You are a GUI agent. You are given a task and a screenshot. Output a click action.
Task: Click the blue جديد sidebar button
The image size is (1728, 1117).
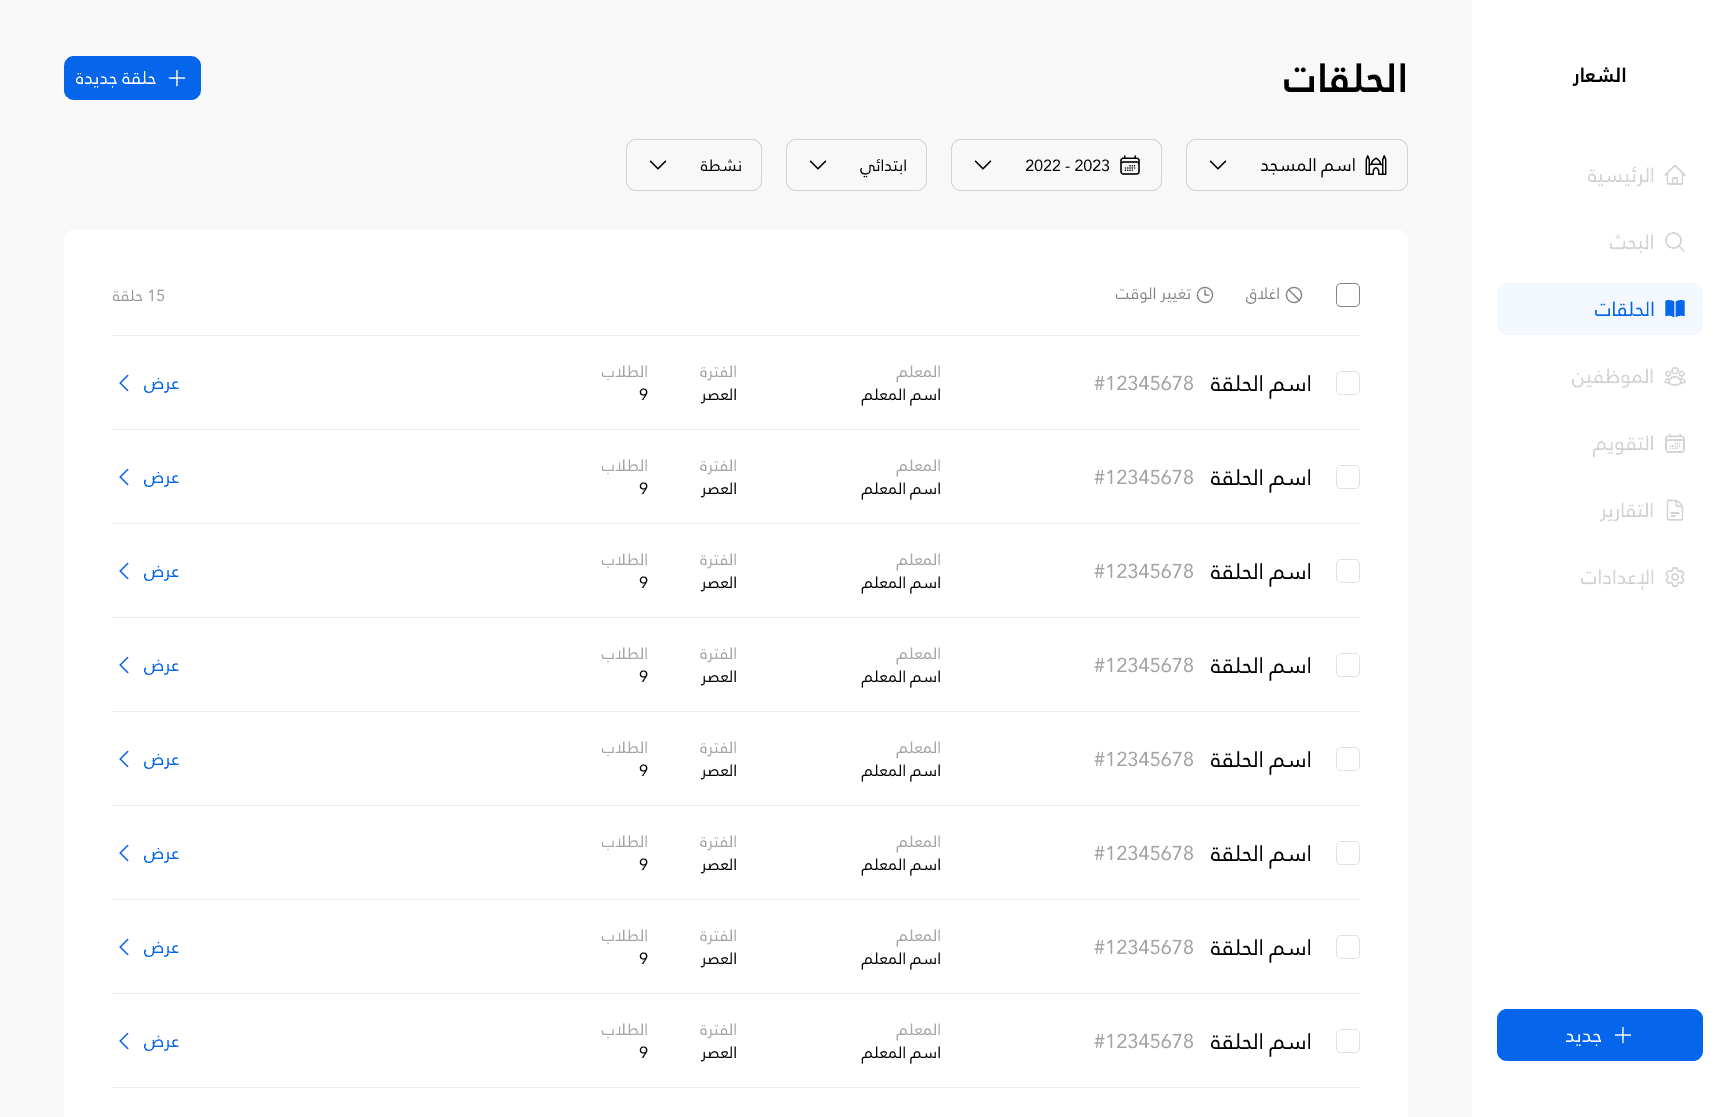click(x=1599, y=1035)
